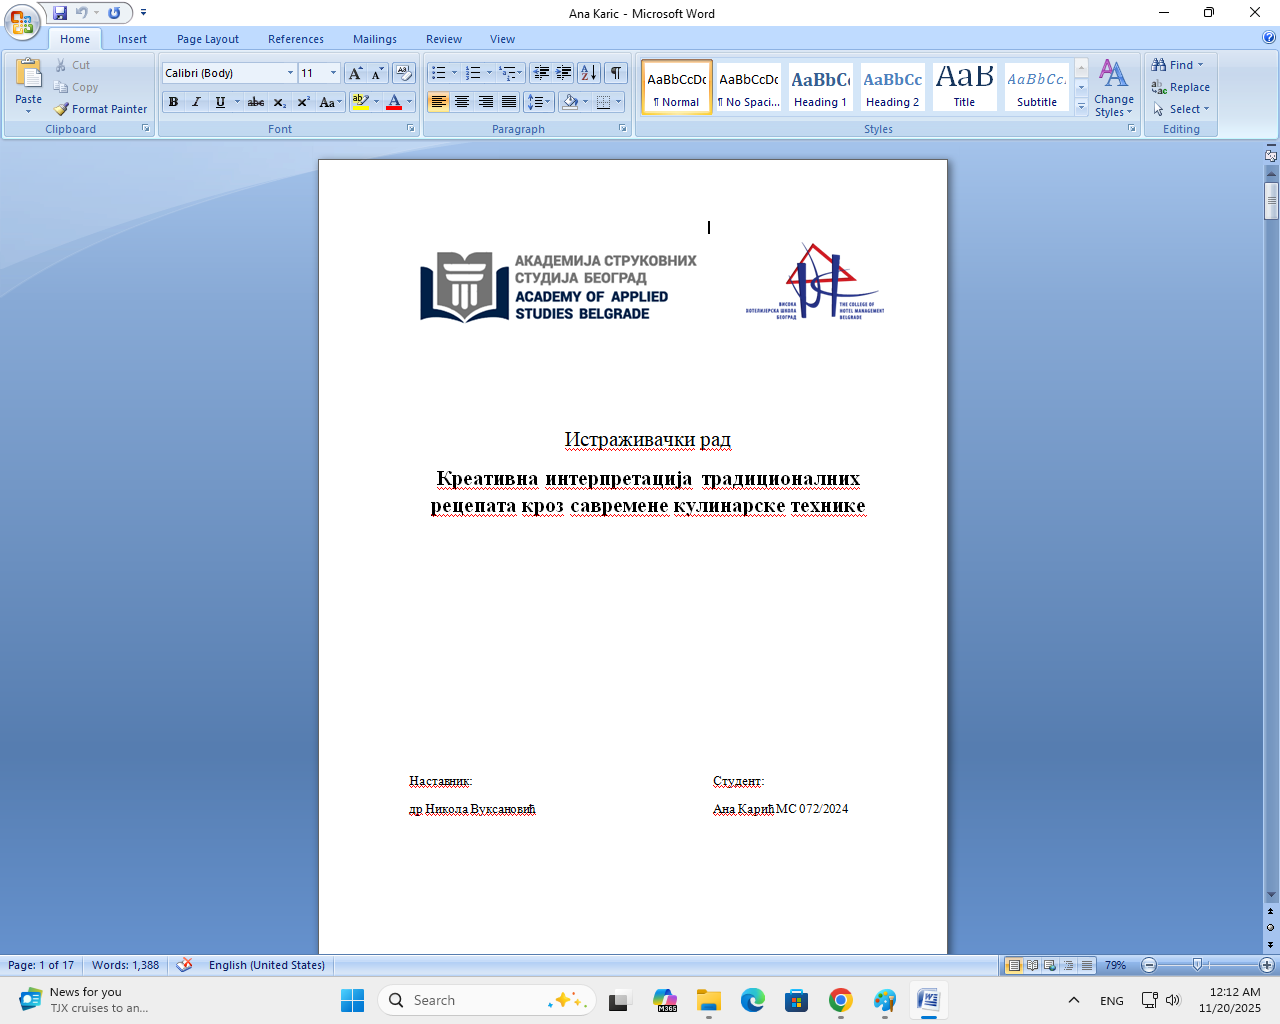Viewport: 1280px width, 1024px height.
Task: Apply the Heading 1 style
Action: [x=820, y=87]
